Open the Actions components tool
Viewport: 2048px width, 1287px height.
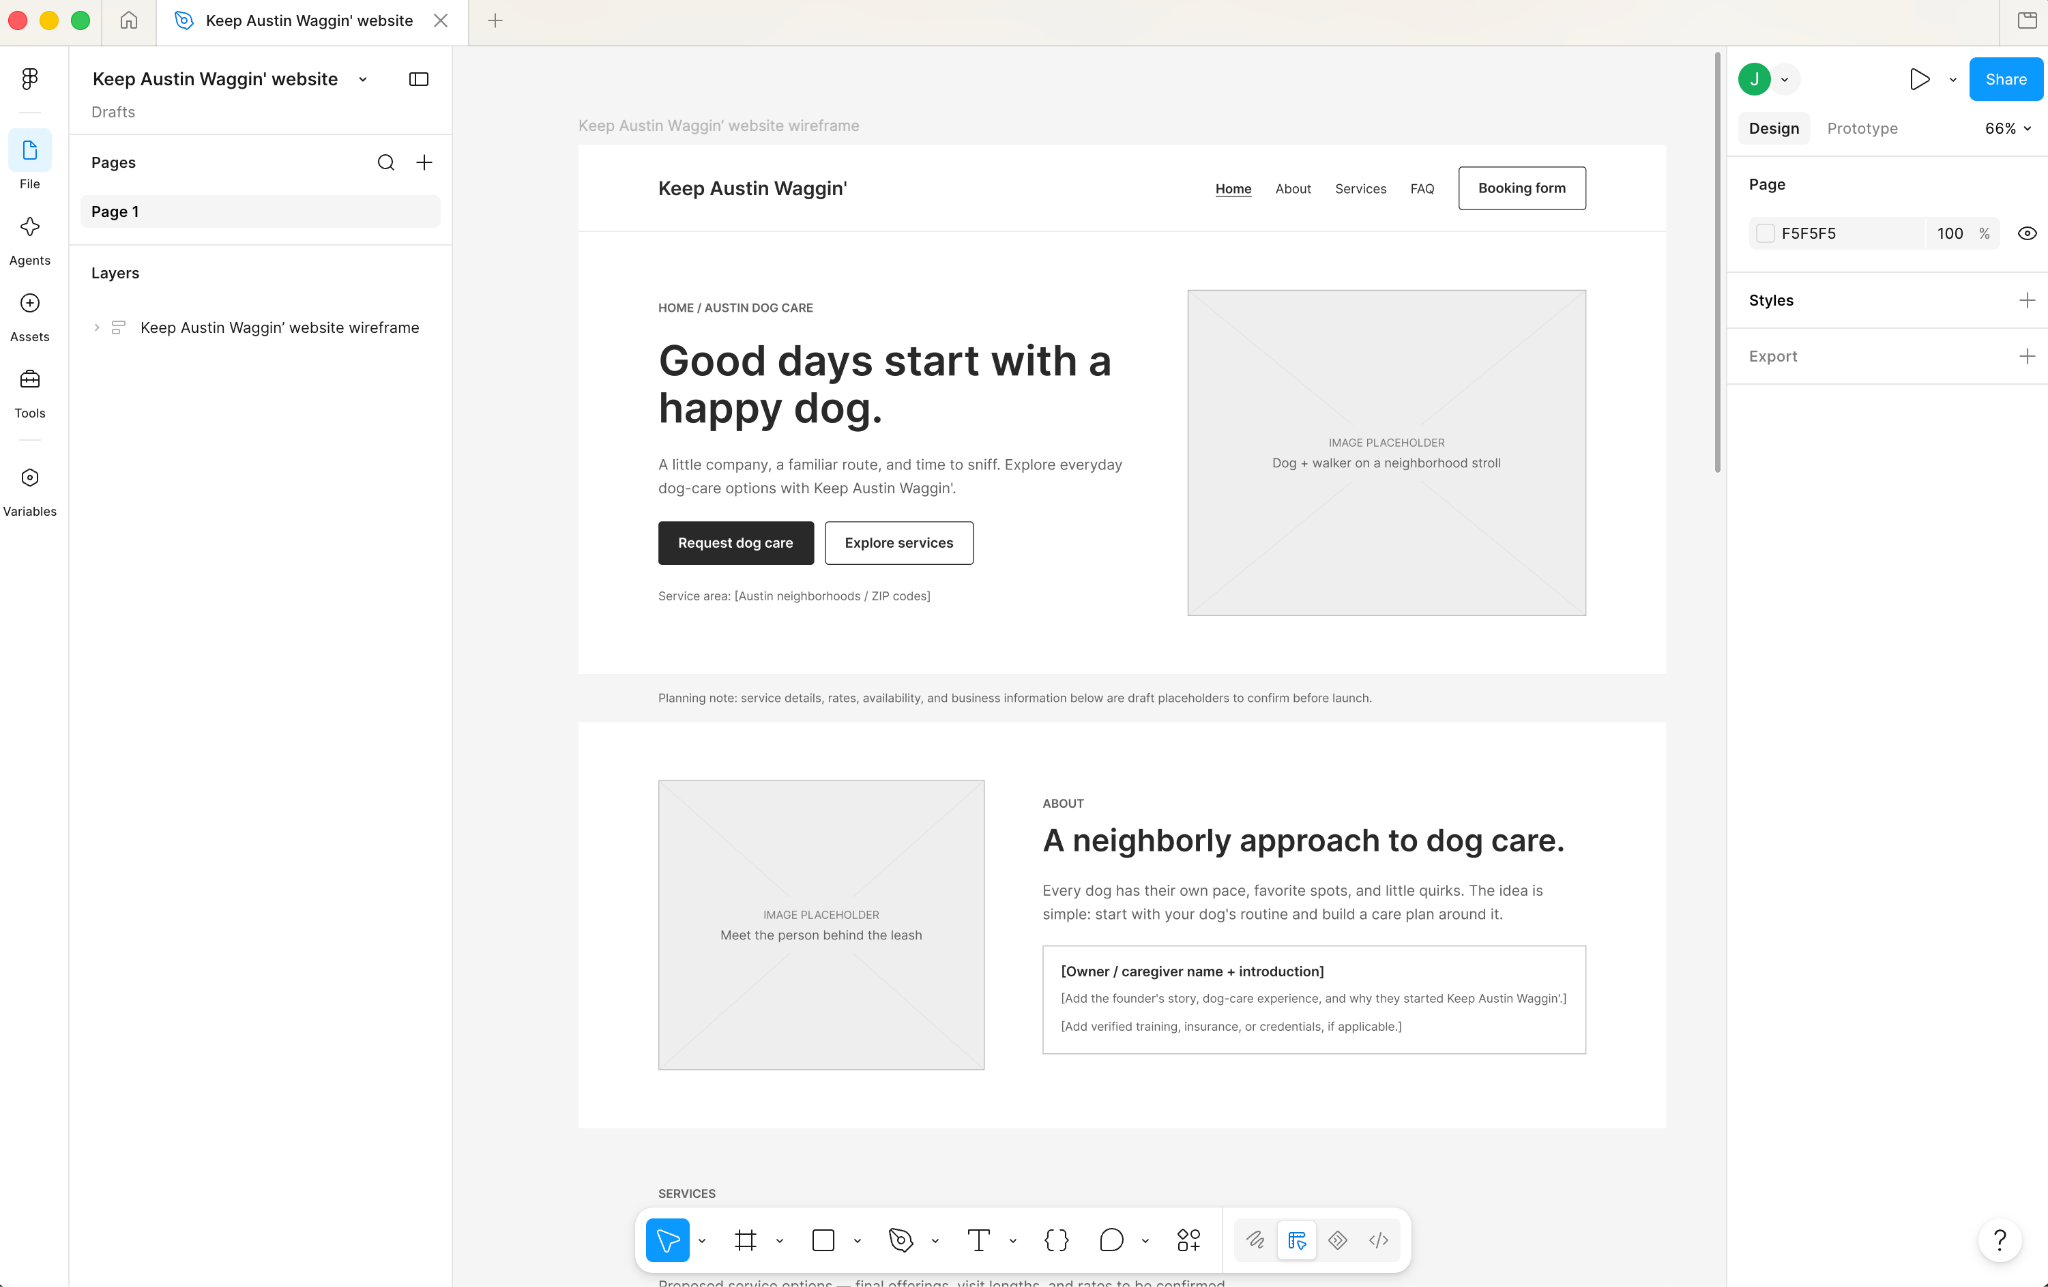[x=1189, y=1240]
